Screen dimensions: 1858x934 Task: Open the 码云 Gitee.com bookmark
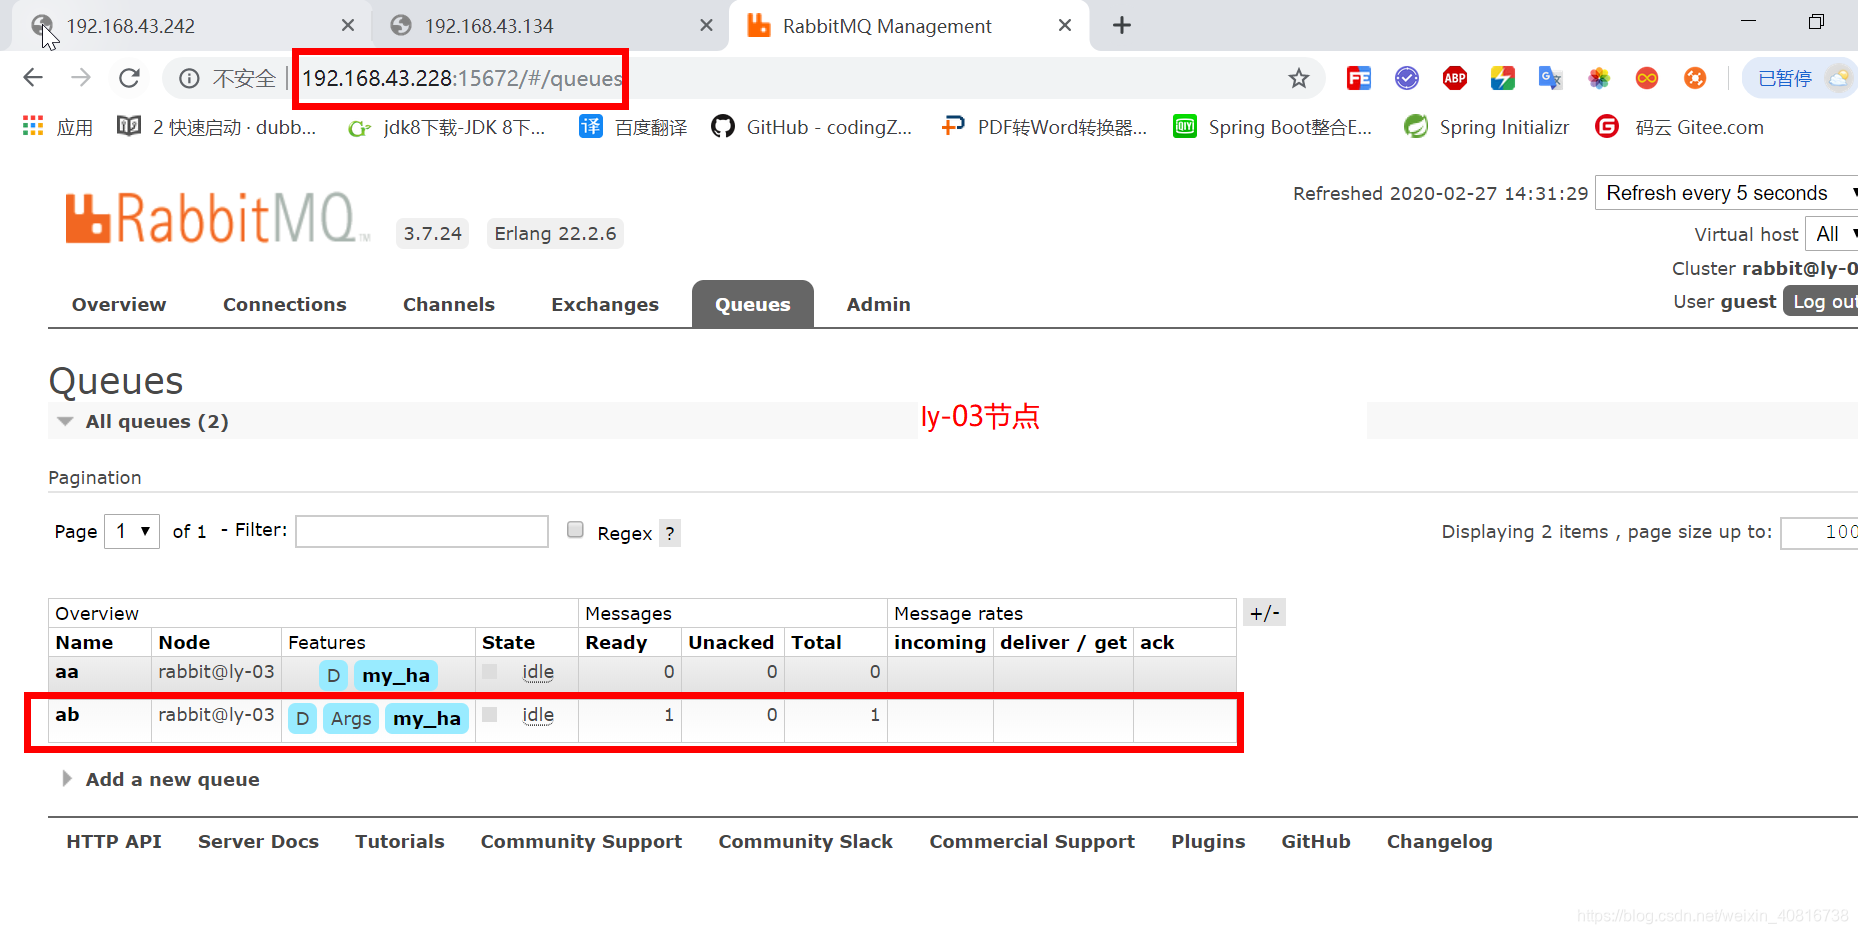click(x=1680, y=127)
